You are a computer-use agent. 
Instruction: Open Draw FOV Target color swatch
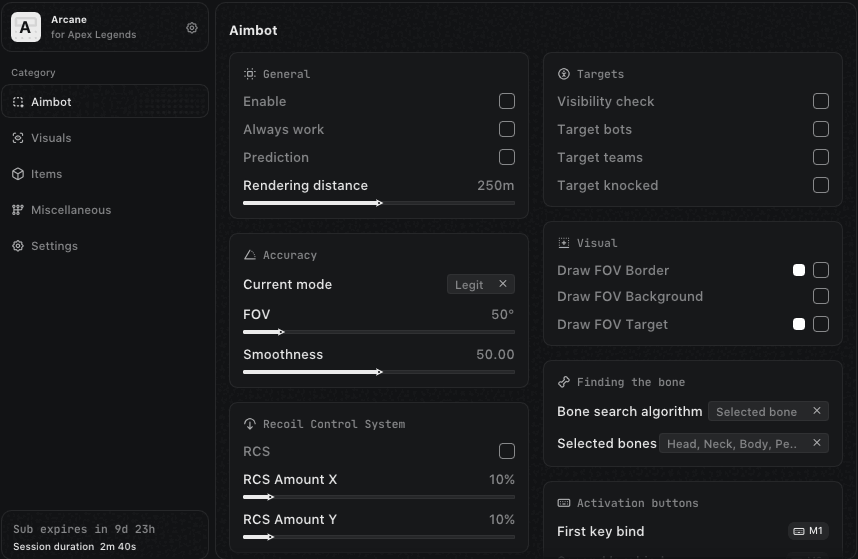pos(799,324)
